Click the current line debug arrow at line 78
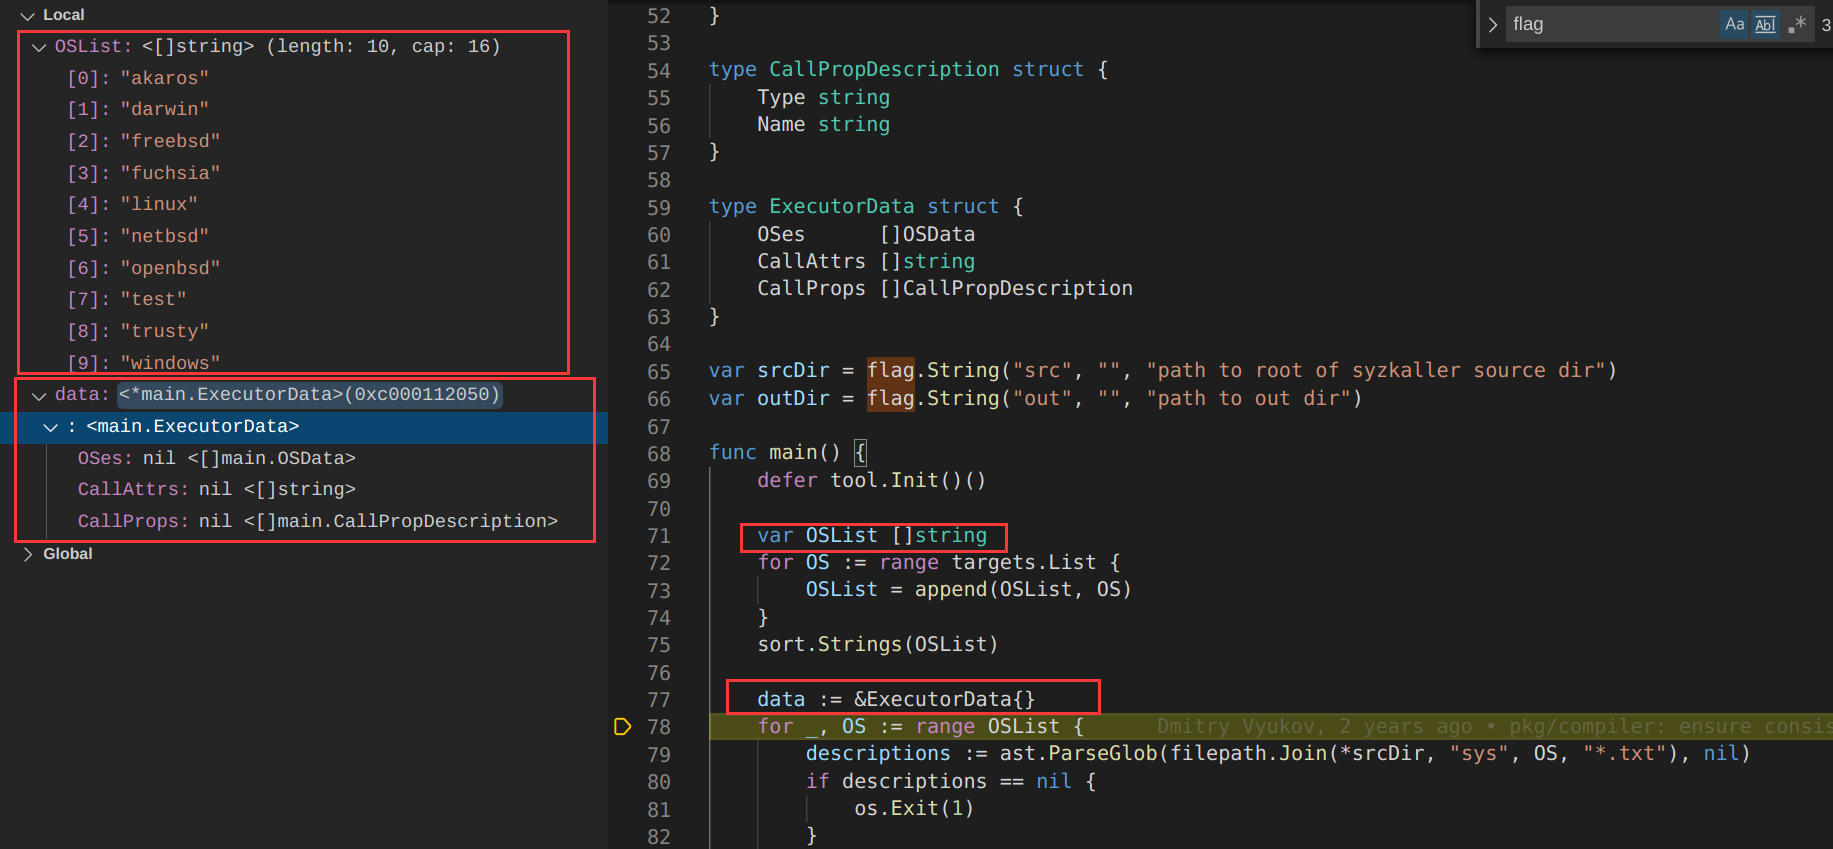This screenshot has width=1833, height=849. click(x=622, y=727)
